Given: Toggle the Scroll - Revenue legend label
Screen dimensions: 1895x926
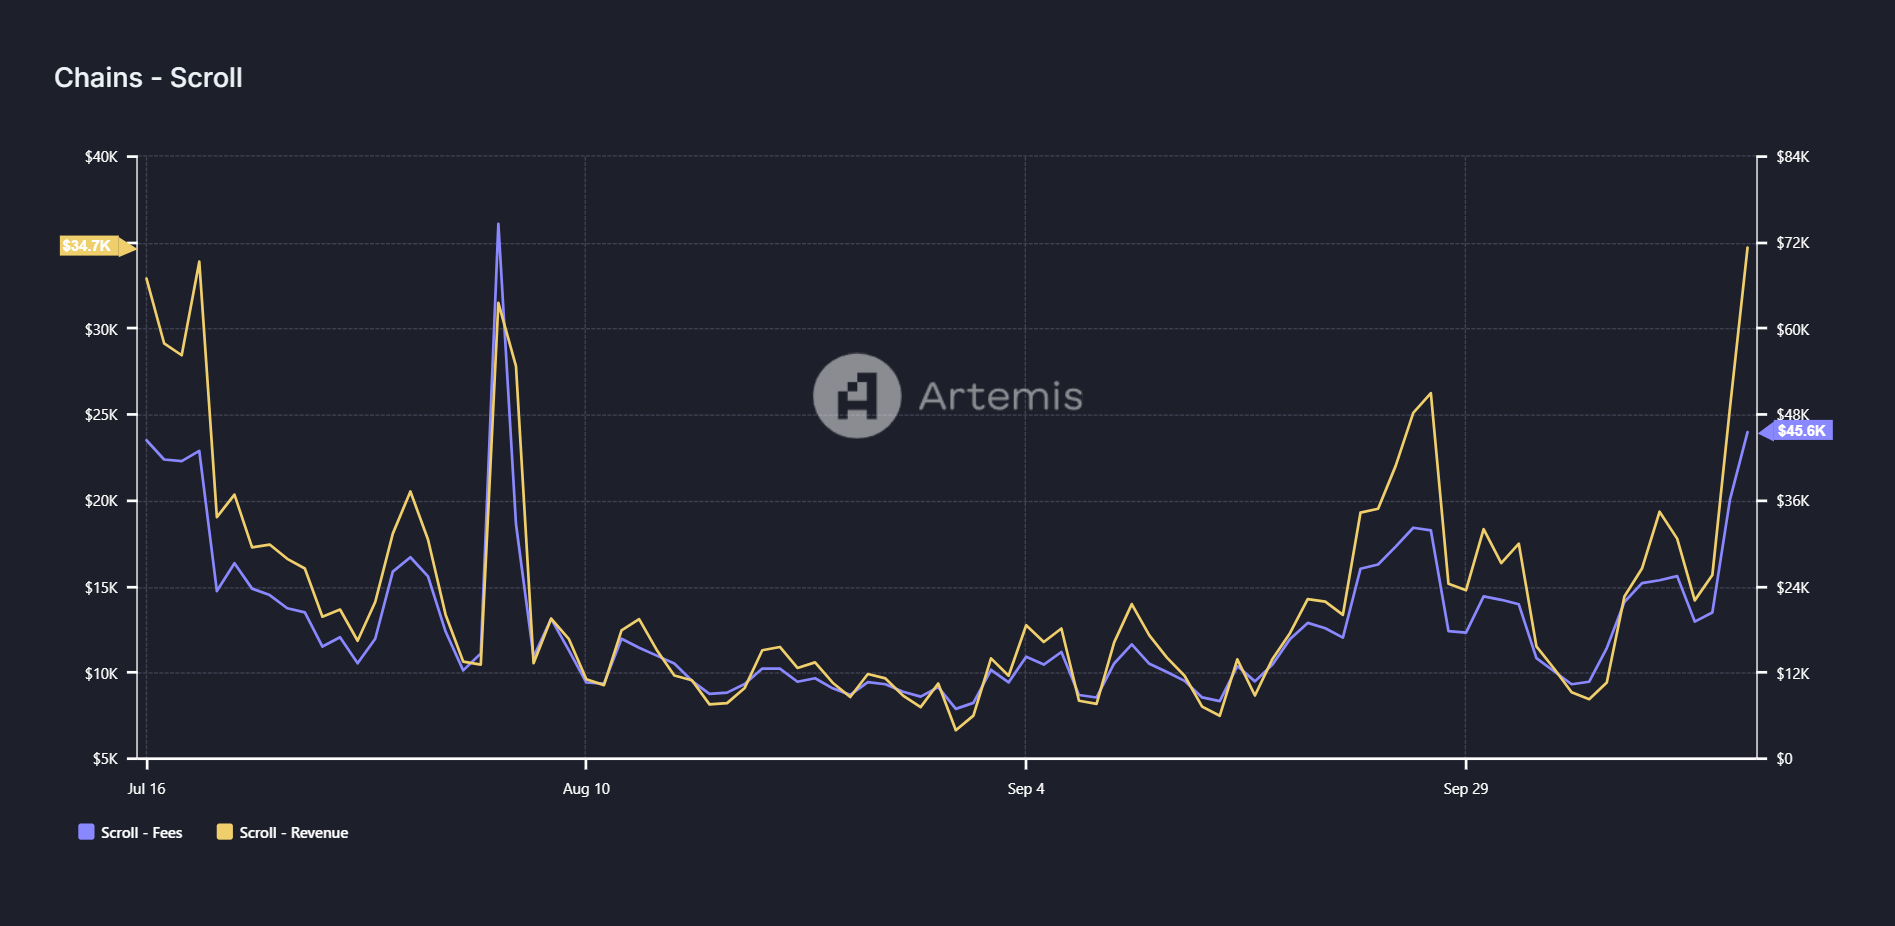Looking at the screenshot, I should [x=293, y=833].
